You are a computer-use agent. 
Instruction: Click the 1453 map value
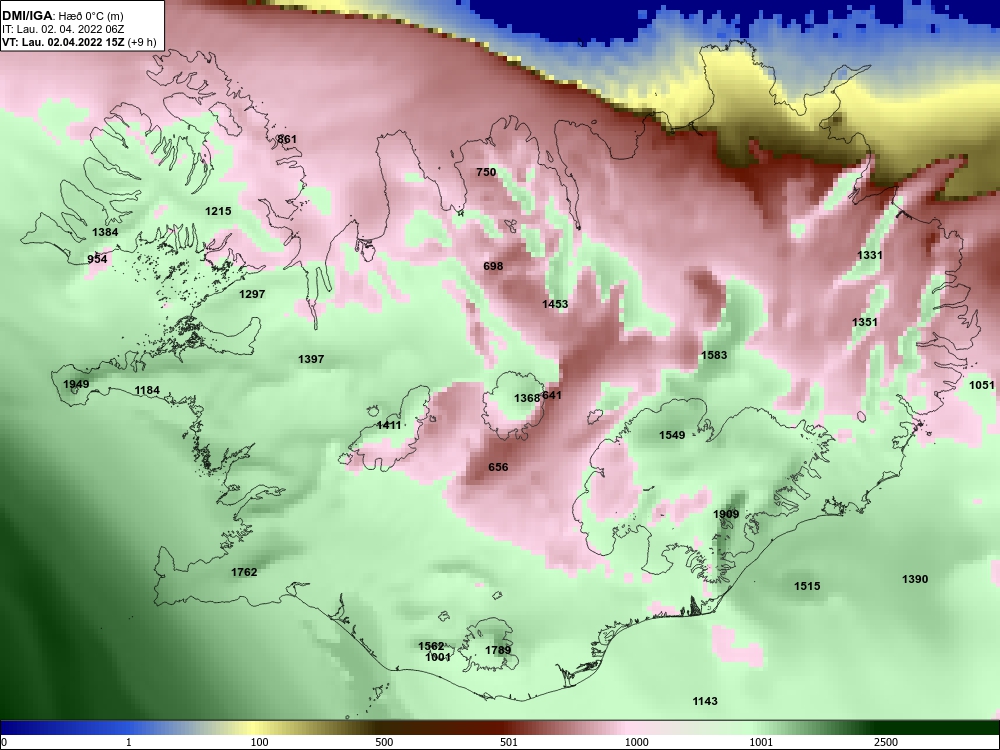pos(555,304)
